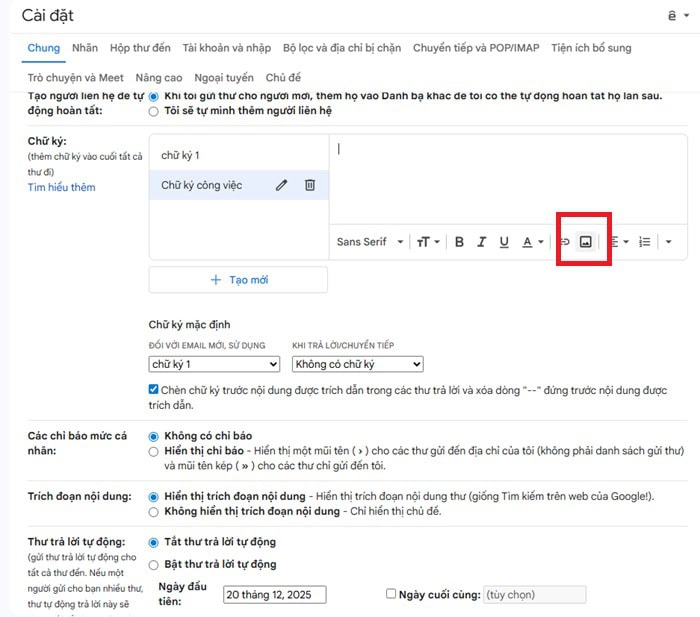Click the Tạo mới signature button
700x617 pixels.
[x=238, y=280]
